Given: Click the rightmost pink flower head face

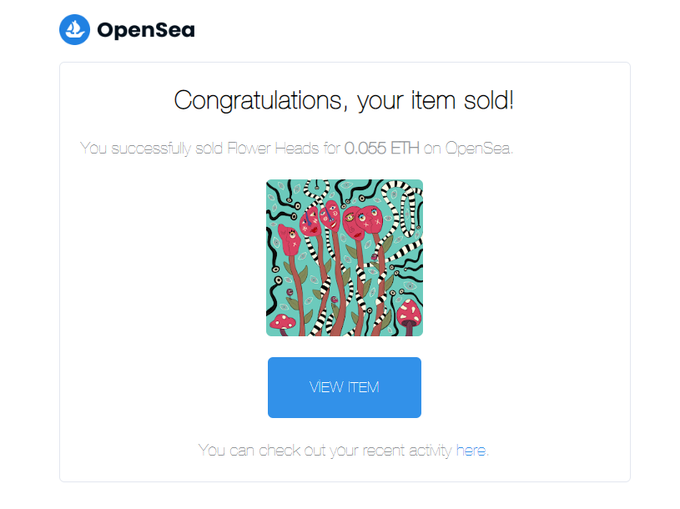Looking at the screenshot, I should [x=369, y=219].
